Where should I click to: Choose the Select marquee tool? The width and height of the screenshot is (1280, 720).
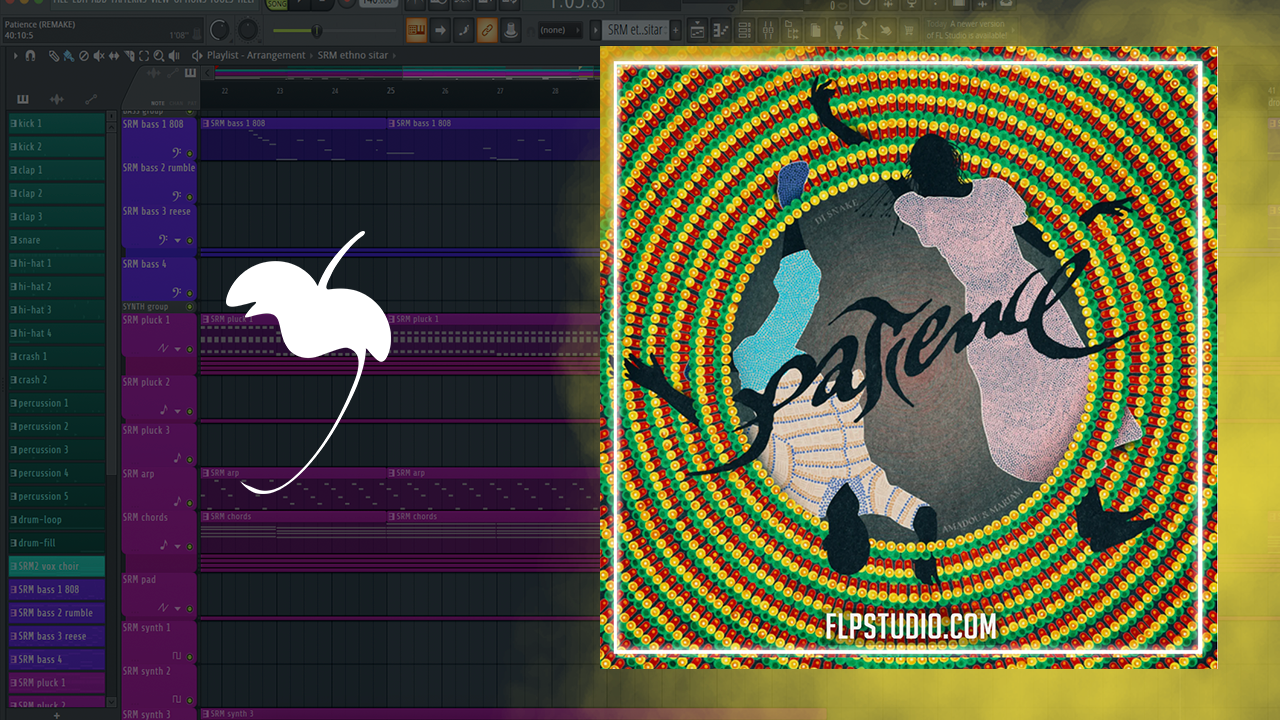click(x=144, y=55)
